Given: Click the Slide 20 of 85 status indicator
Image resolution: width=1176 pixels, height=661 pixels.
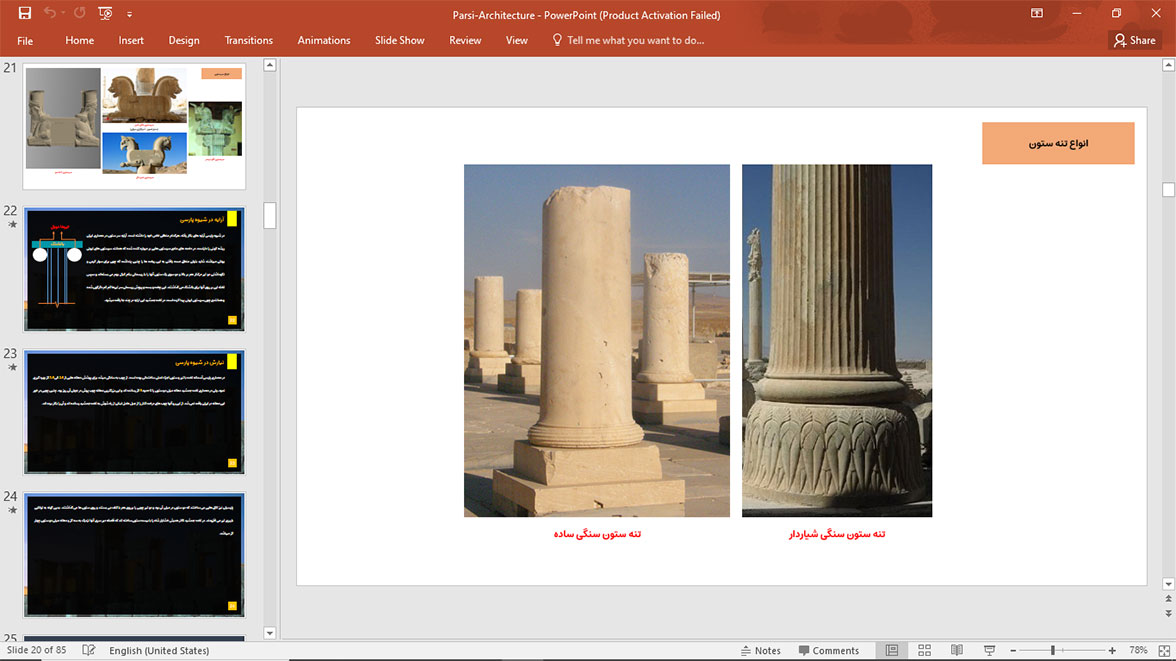Looking at the screenshot, I should 36,650.
